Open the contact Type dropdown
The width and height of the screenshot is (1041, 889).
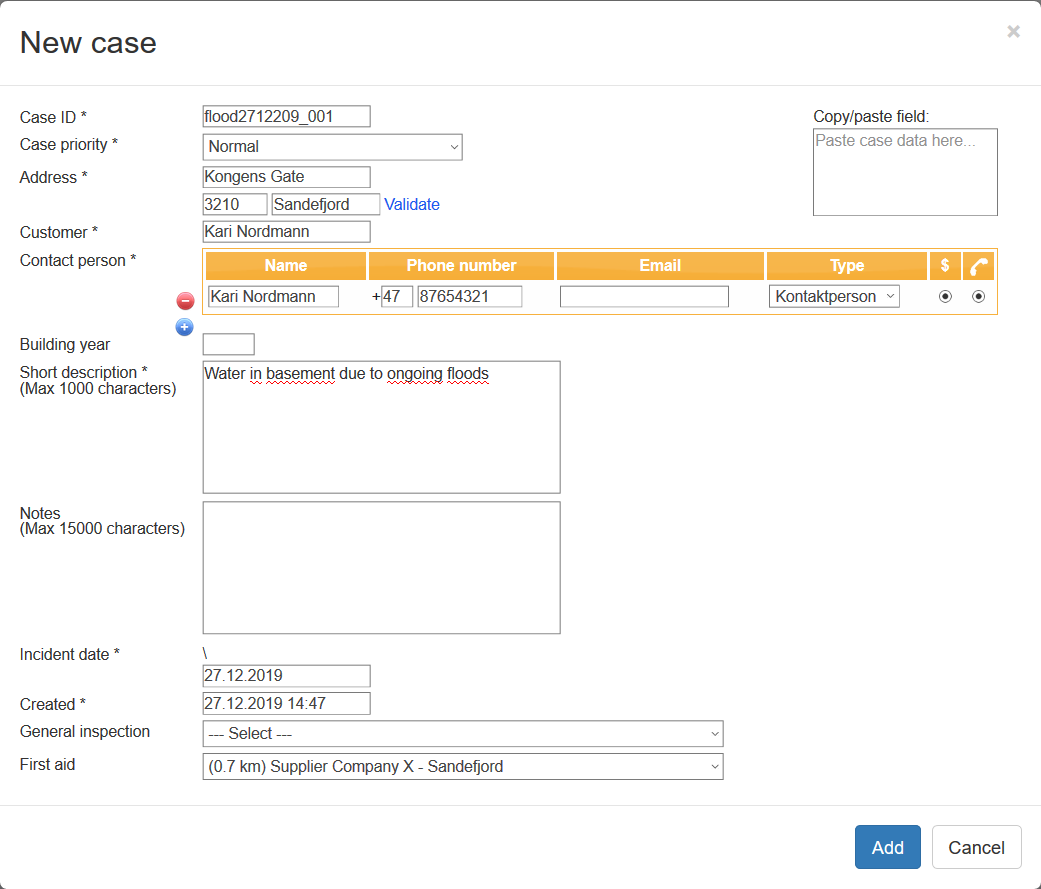(834, 296)
